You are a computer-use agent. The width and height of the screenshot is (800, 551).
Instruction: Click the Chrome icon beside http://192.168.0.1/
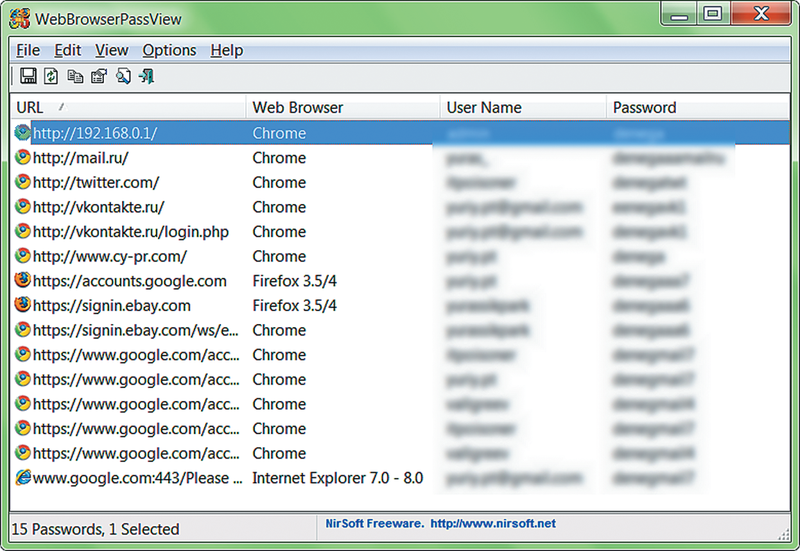(22, 133)
